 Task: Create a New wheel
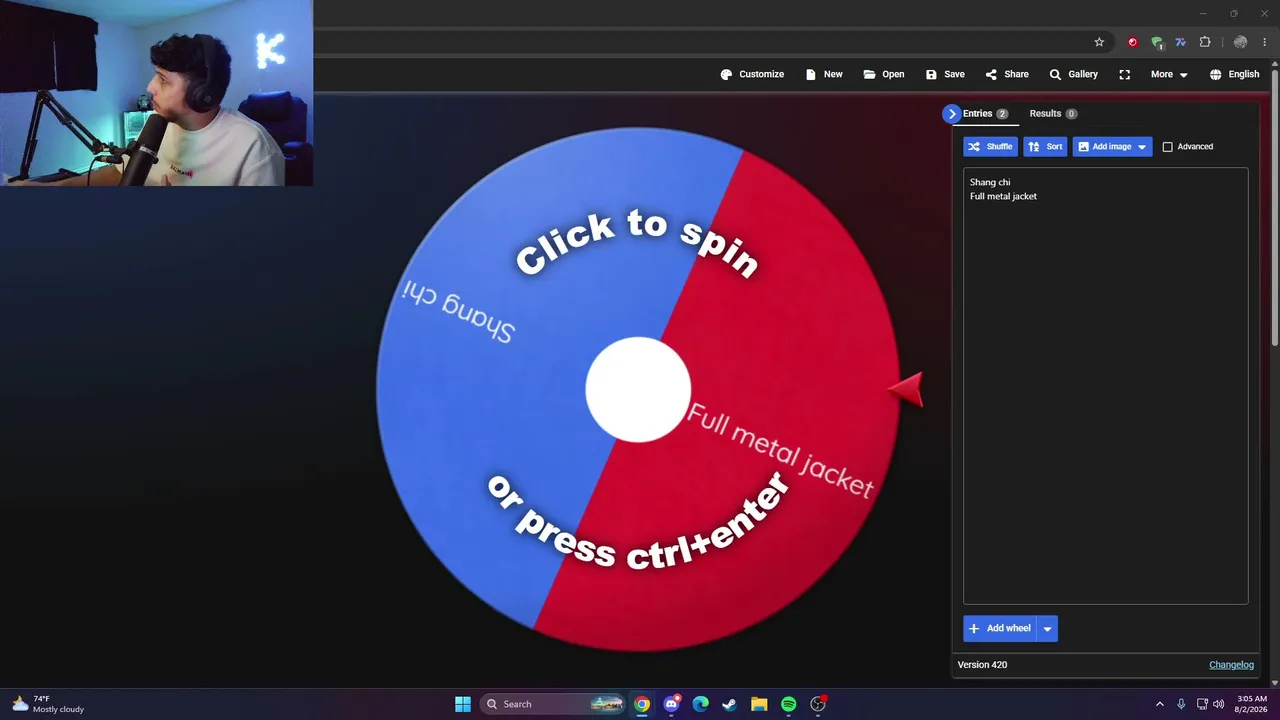coord(824,74)
